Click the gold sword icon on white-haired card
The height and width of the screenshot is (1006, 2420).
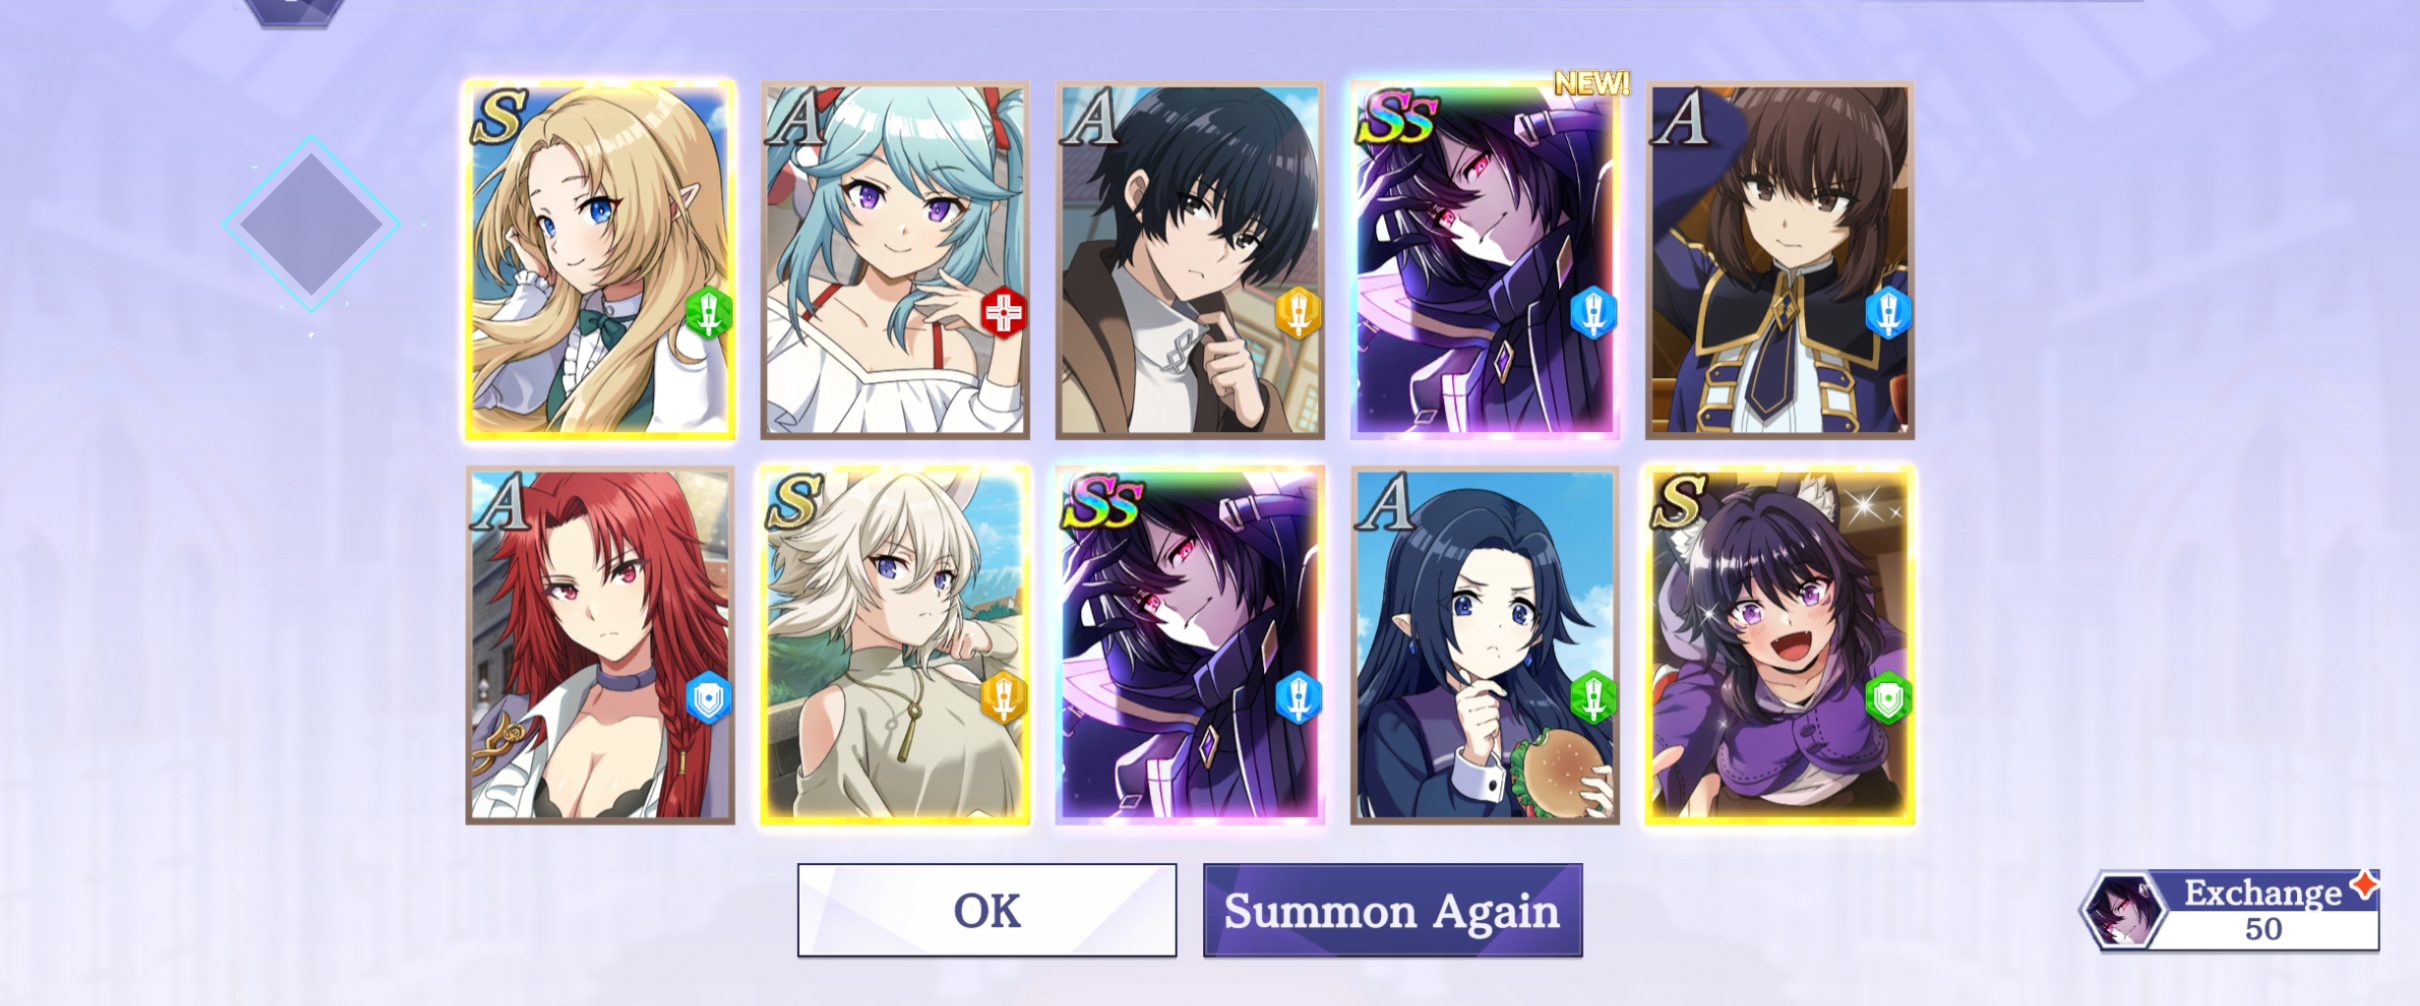1003,698
